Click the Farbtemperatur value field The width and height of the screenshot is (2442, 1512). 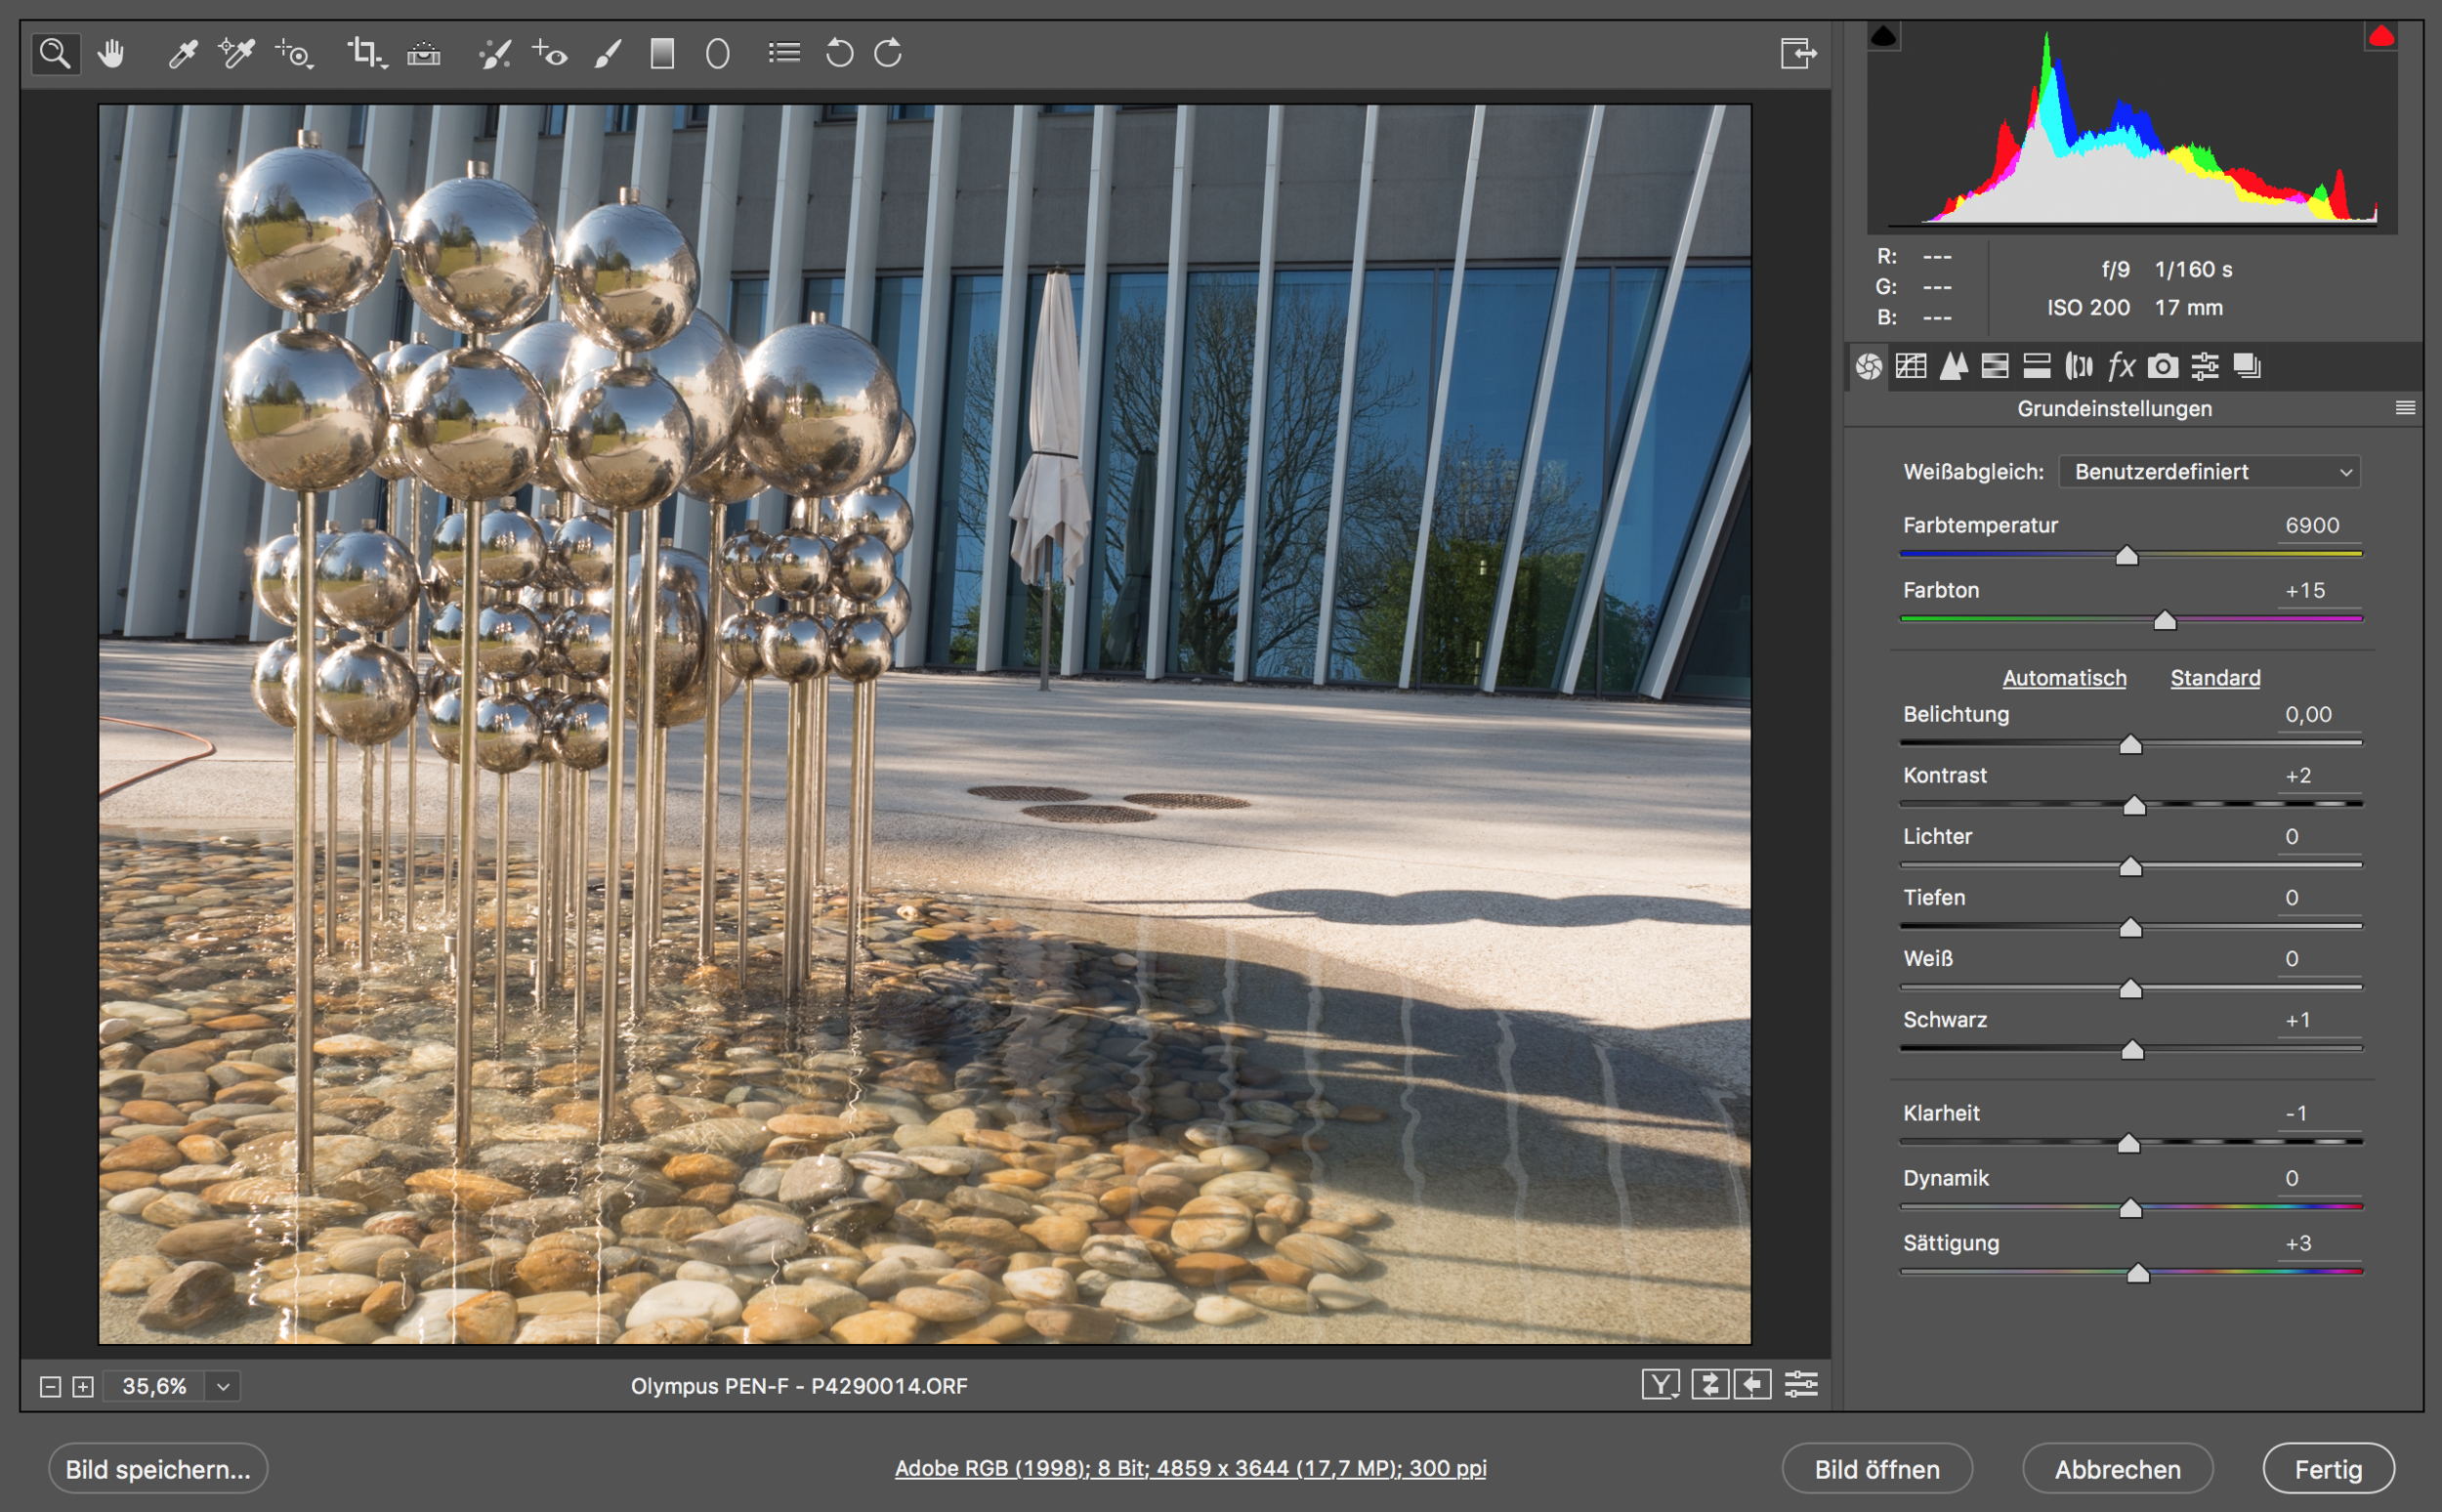pyautogui.click(x=2319, y=526)
